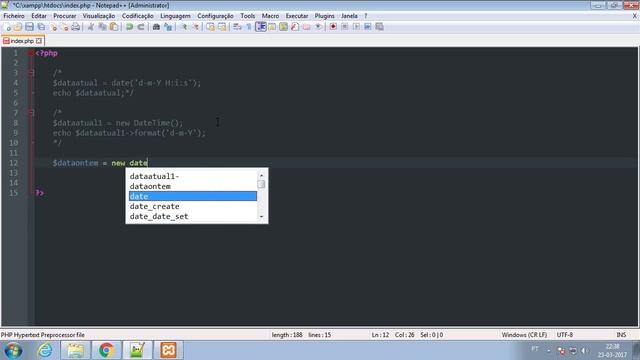Open the Tools menu
Screen dimensions: 640x360
pos(248,16)
